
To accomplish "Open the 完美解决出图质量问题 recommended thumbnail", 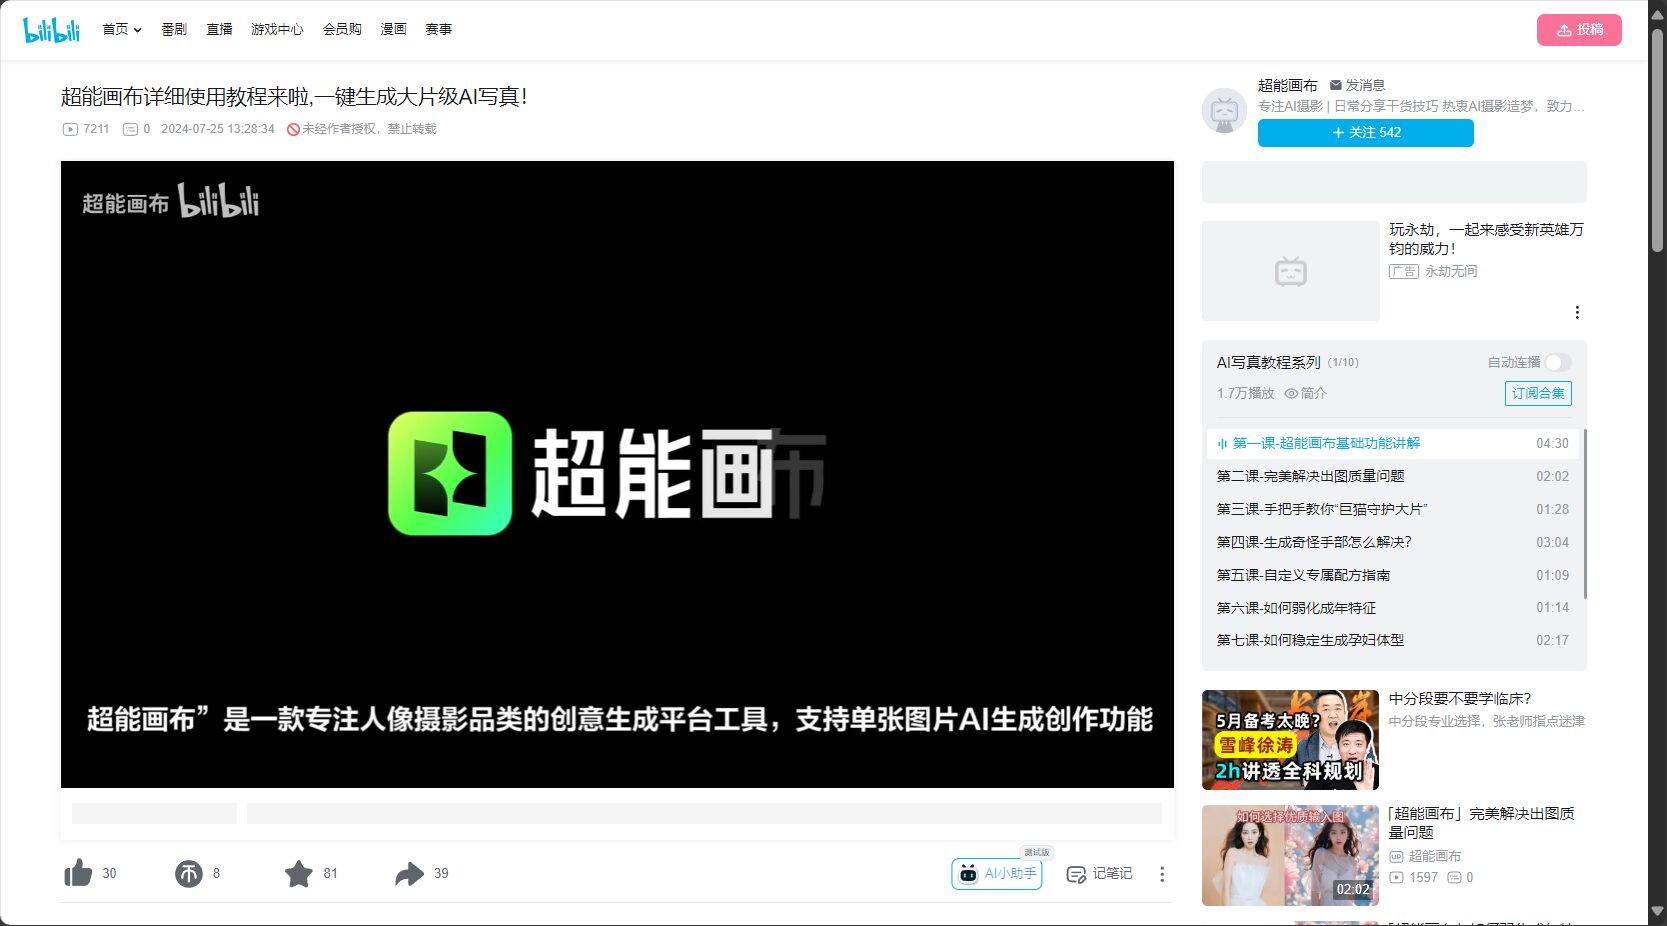I will click(x=1290, y=855).
